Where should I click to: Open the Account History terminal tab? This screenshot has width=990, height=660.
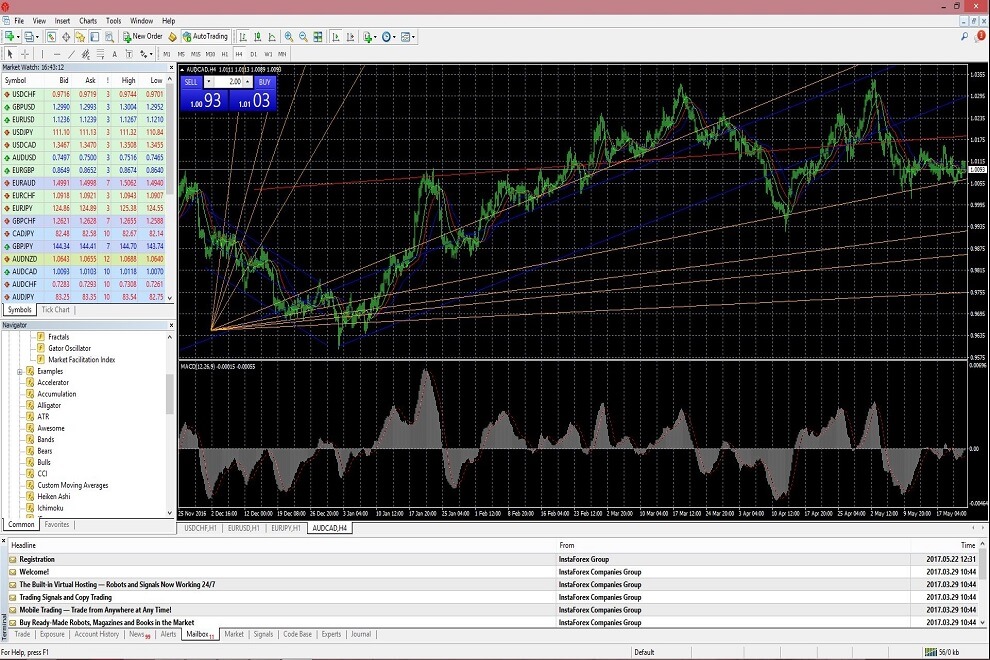pyautogui.click(x=97, y=634)
